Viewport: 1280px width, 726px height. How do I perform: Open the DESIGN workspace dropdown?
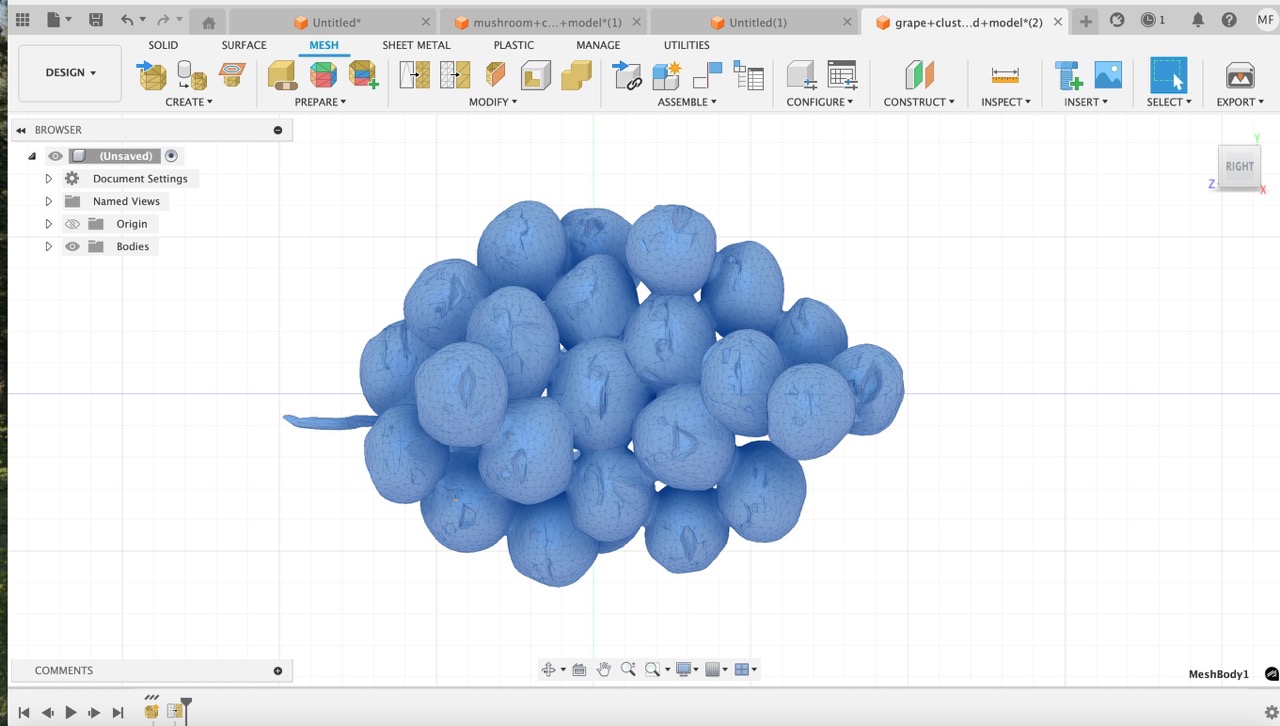[x=69, y=72]
